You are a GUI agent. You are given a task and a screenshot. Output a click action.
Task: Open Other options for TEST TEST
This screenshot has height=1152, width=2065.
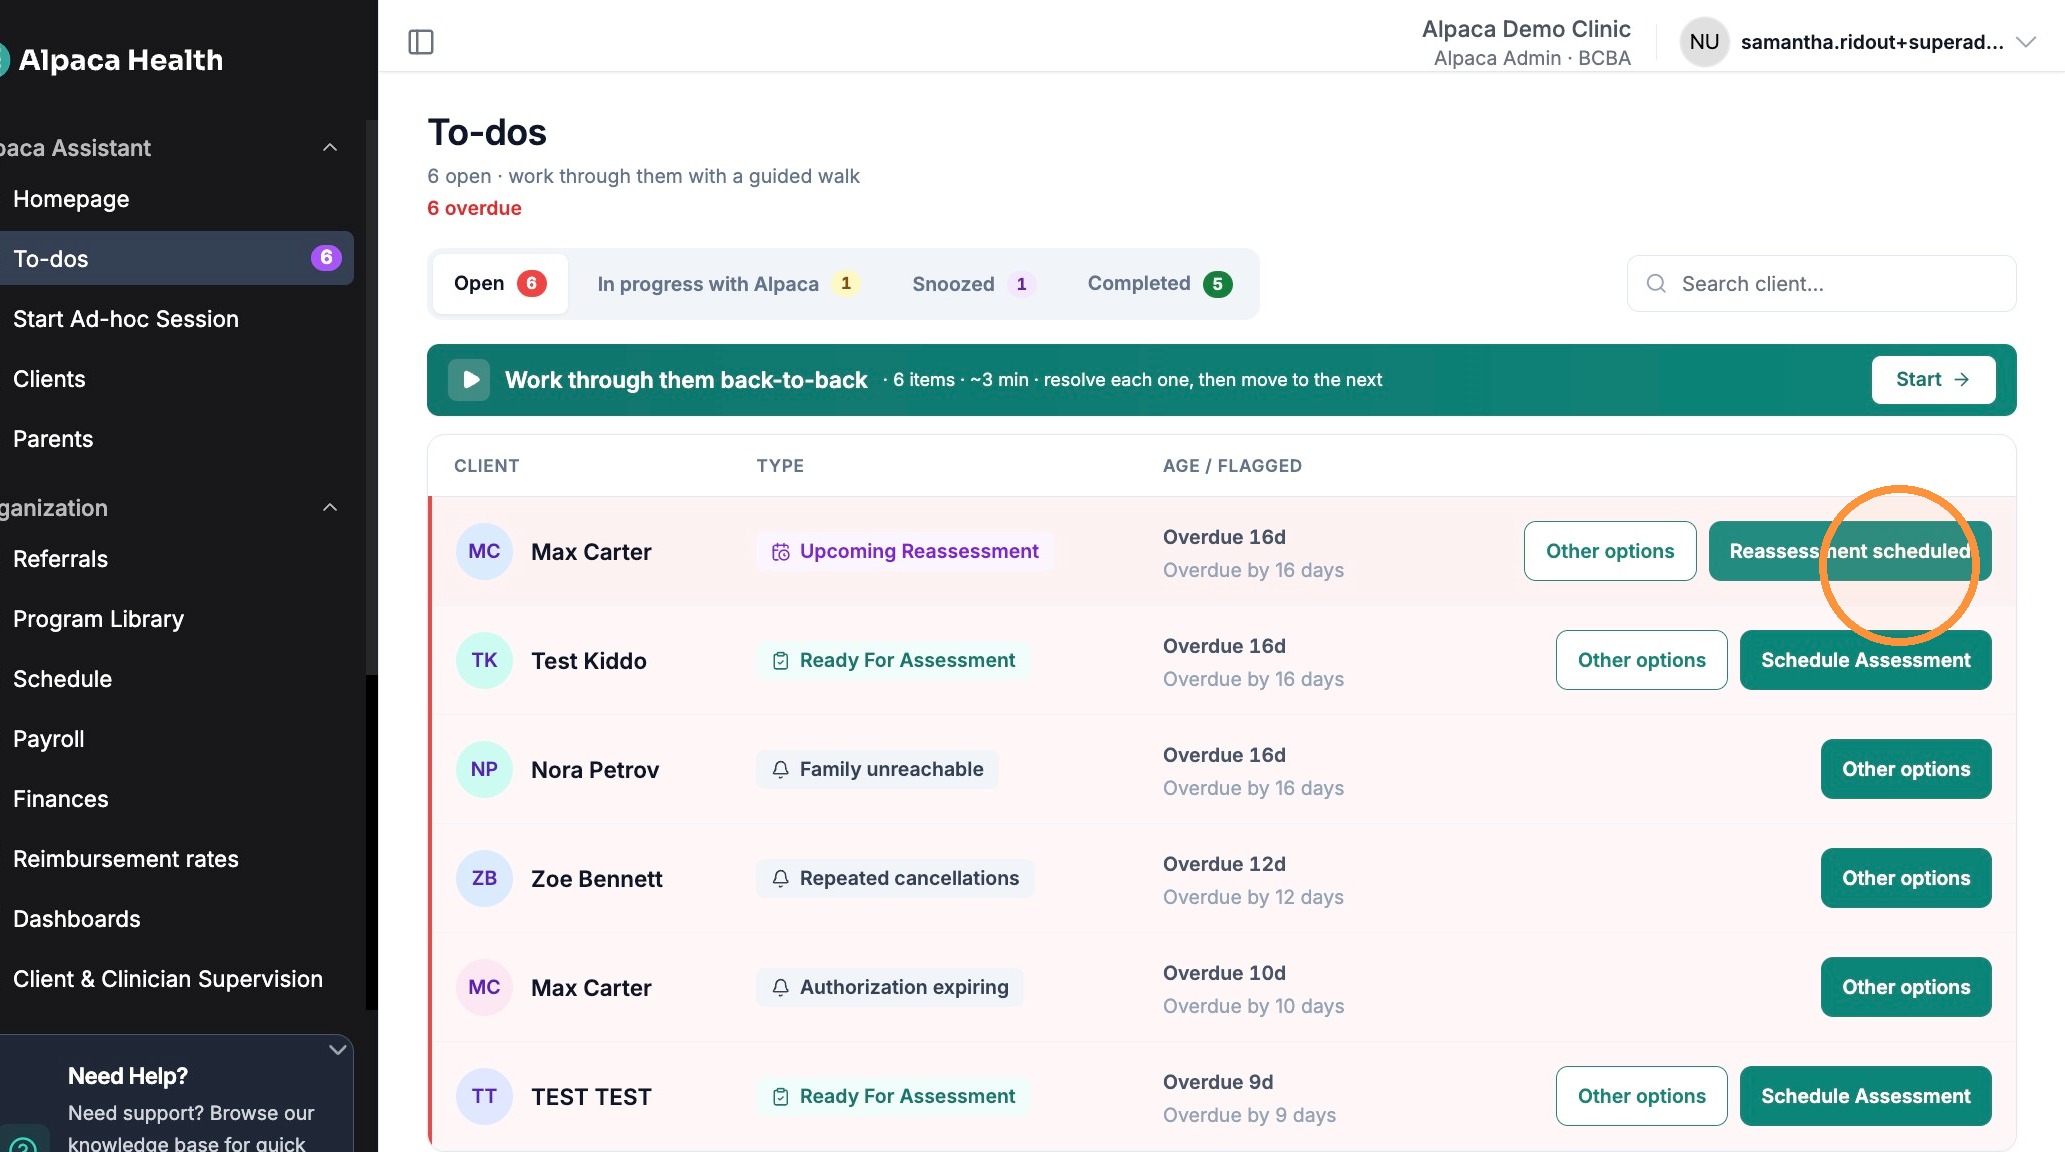[x=1642, y=1096]
